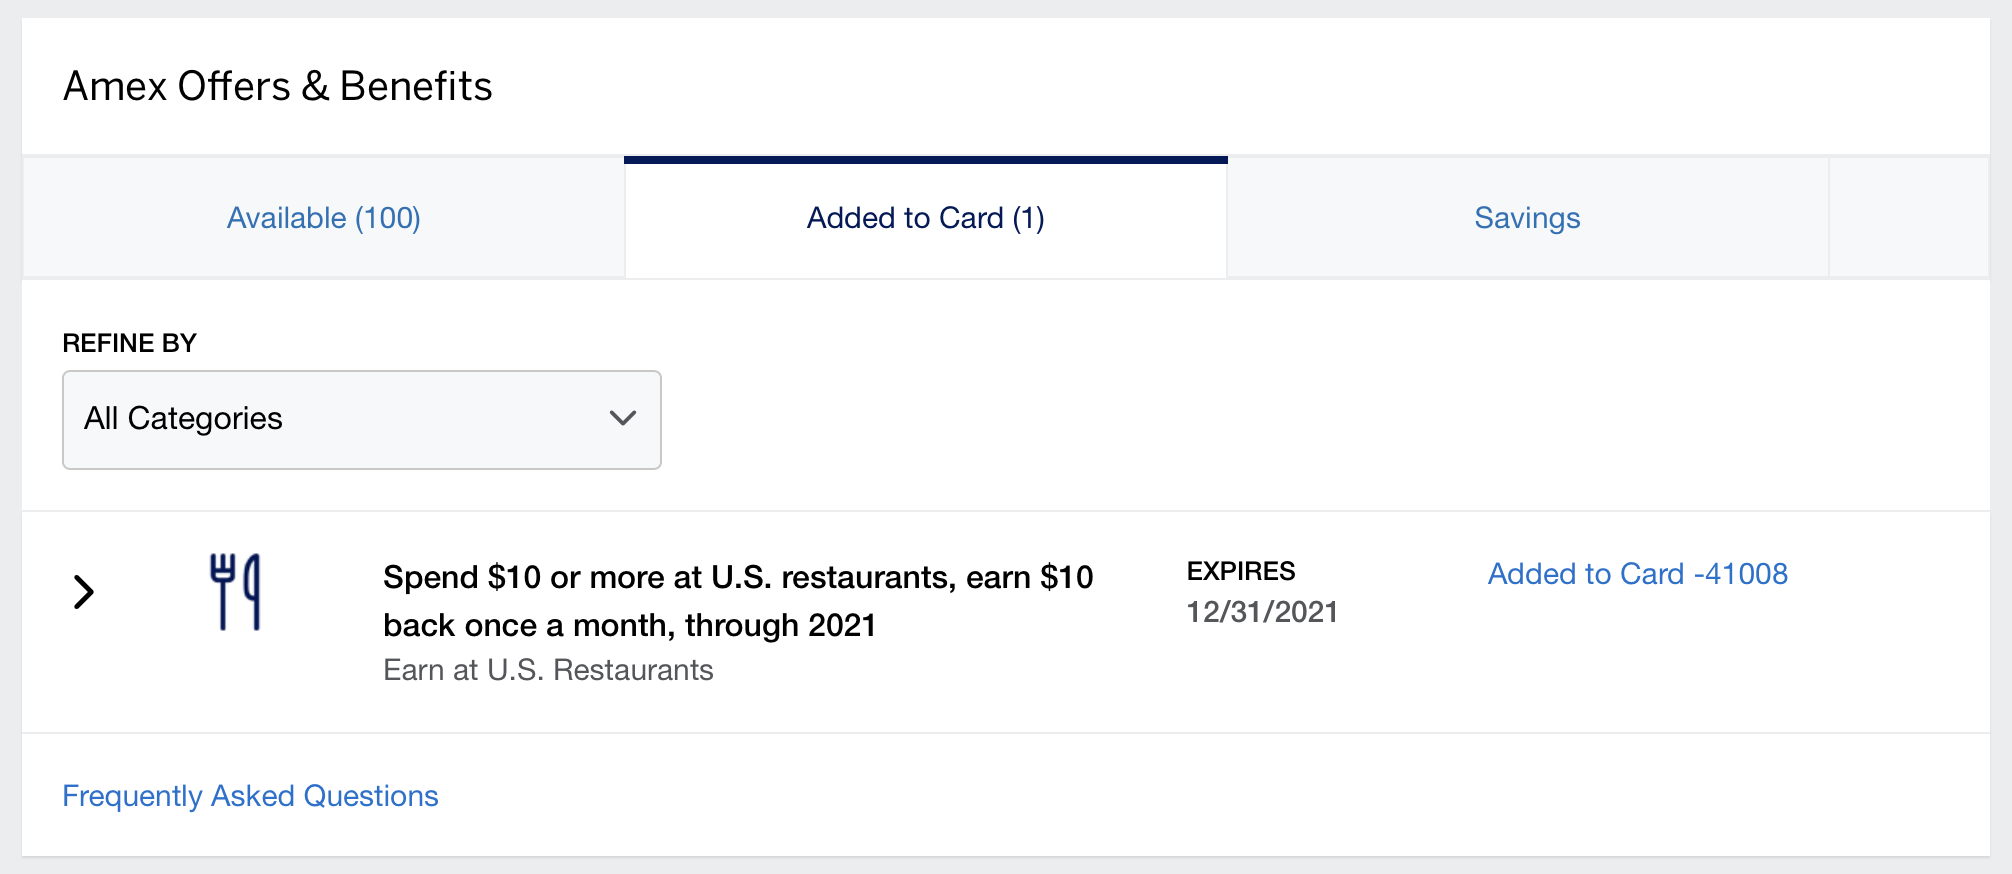This screenshot has width=2012, height=874.
Task: Expand the restaurant offer with the chevron arrow
Action: 84,592
